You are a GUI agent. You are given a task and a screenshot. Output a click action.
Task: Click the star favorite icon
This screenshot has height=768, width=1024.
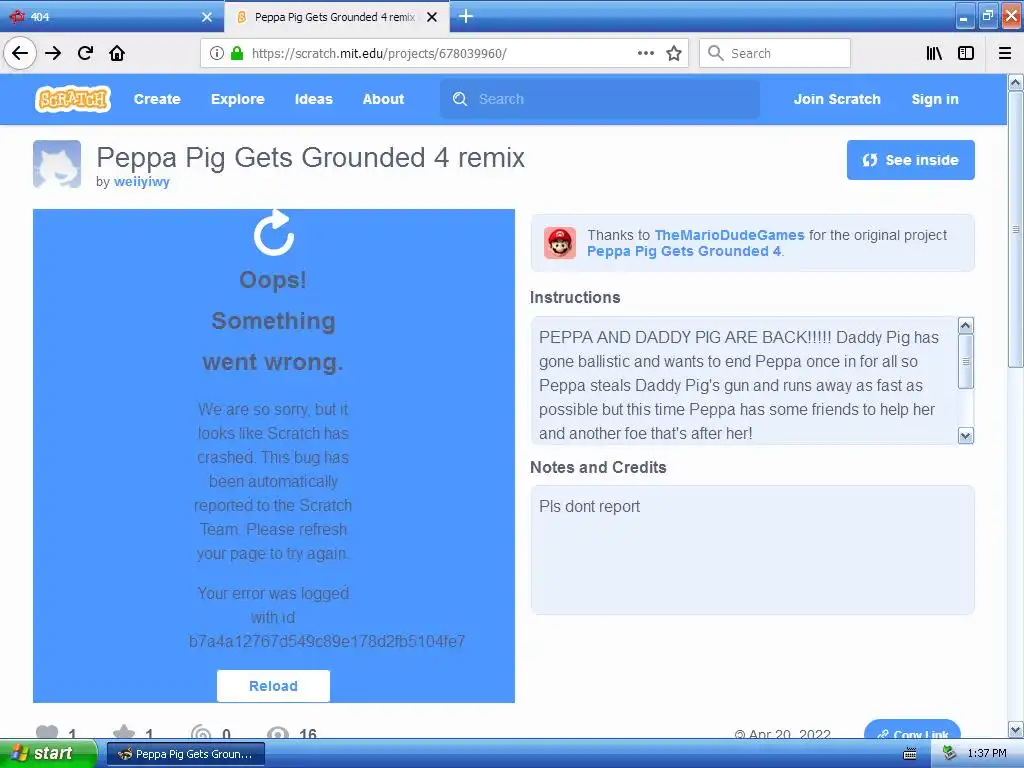click(124, 733)
